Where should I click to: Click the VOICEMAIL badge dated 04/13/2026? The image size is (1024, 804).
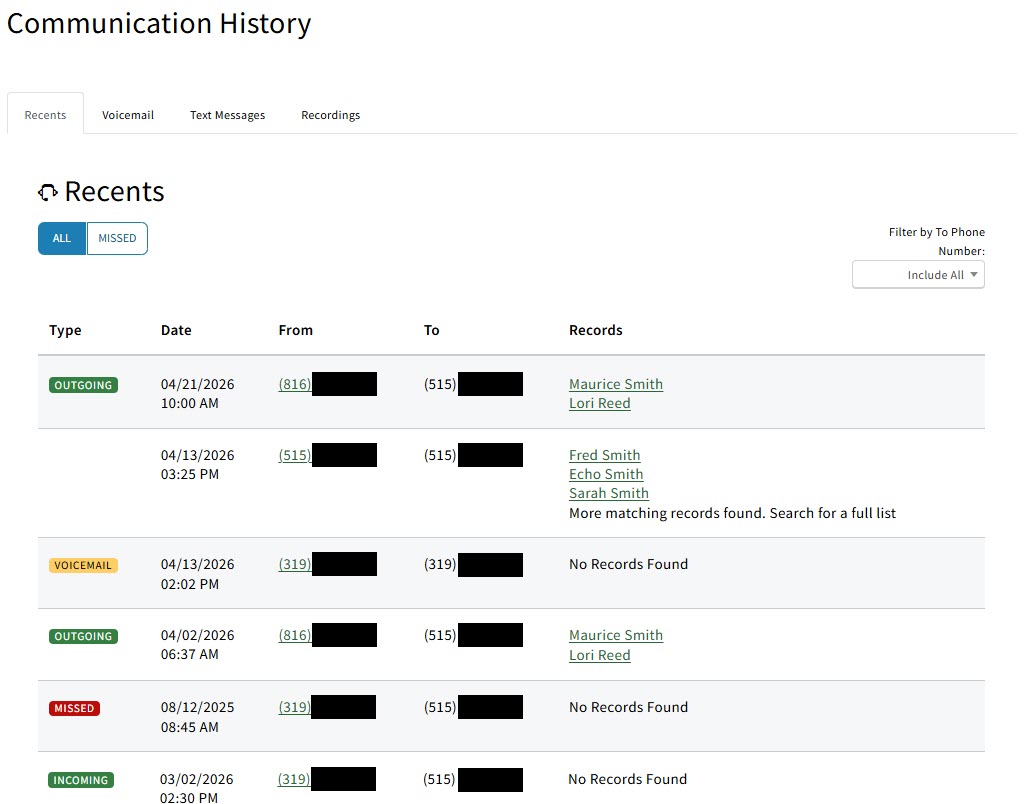click(83, 566)
